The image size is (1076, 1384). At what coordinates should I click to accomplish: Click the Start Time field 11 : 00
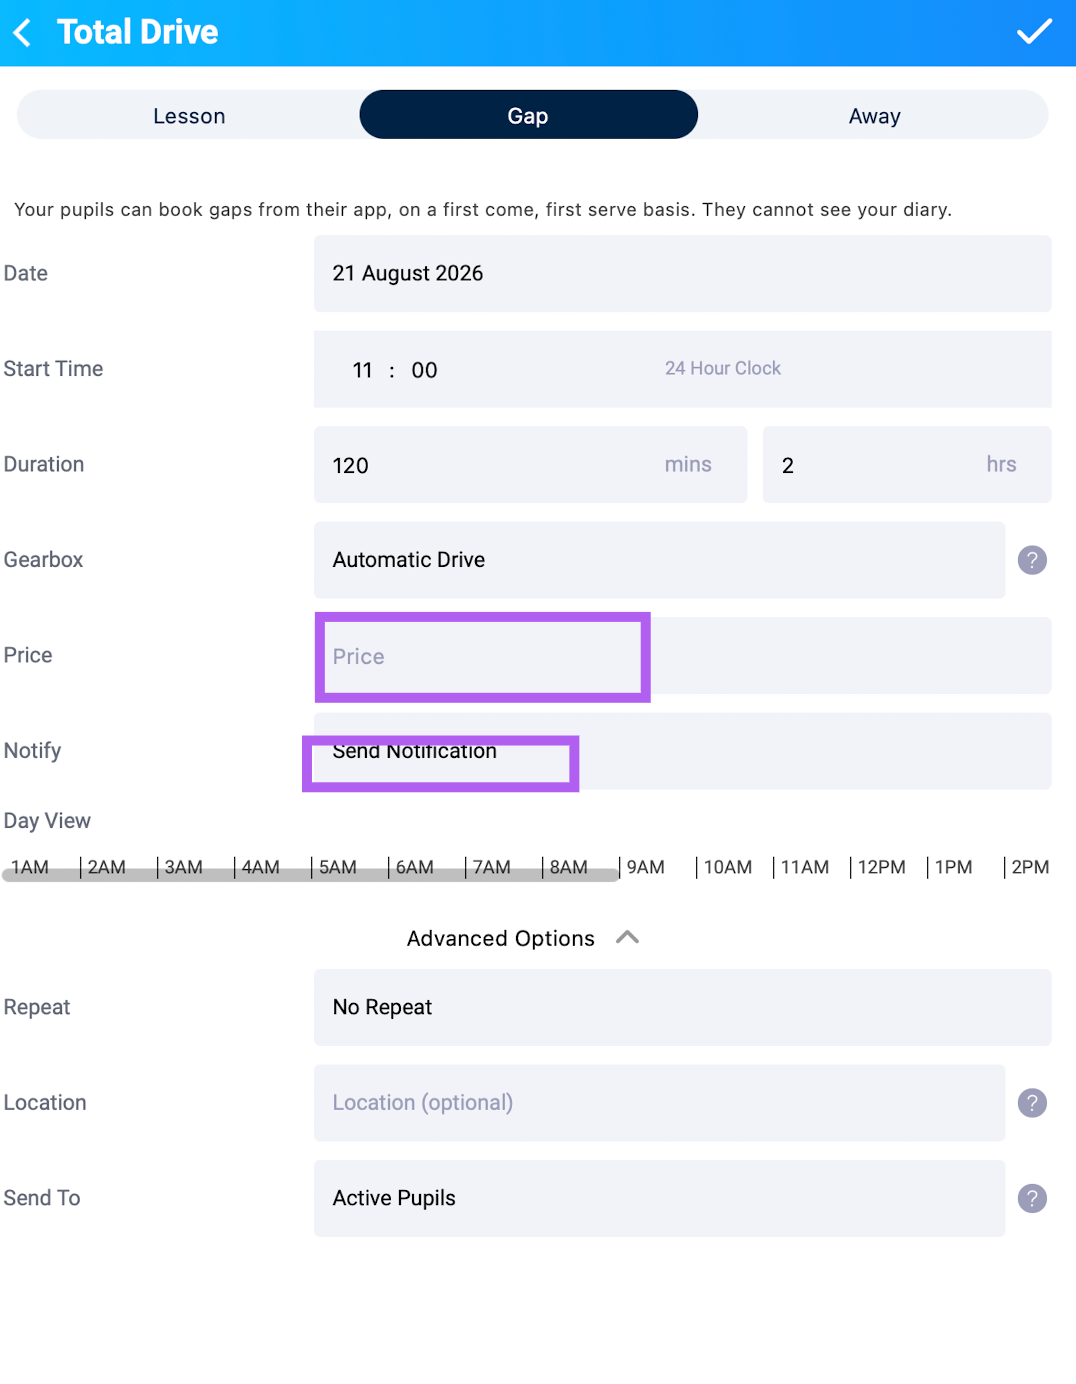point(682,369)
